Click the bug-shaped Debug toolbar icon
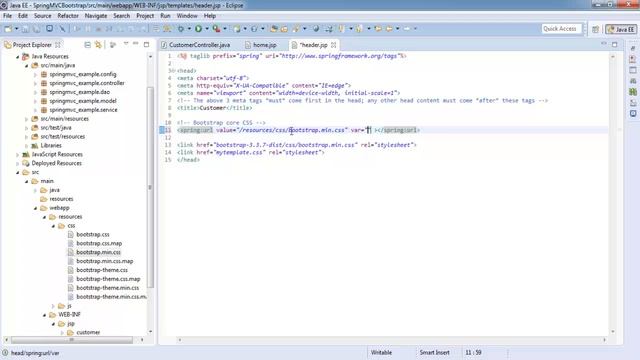This screenshot has width=640, height=360. 180,29
